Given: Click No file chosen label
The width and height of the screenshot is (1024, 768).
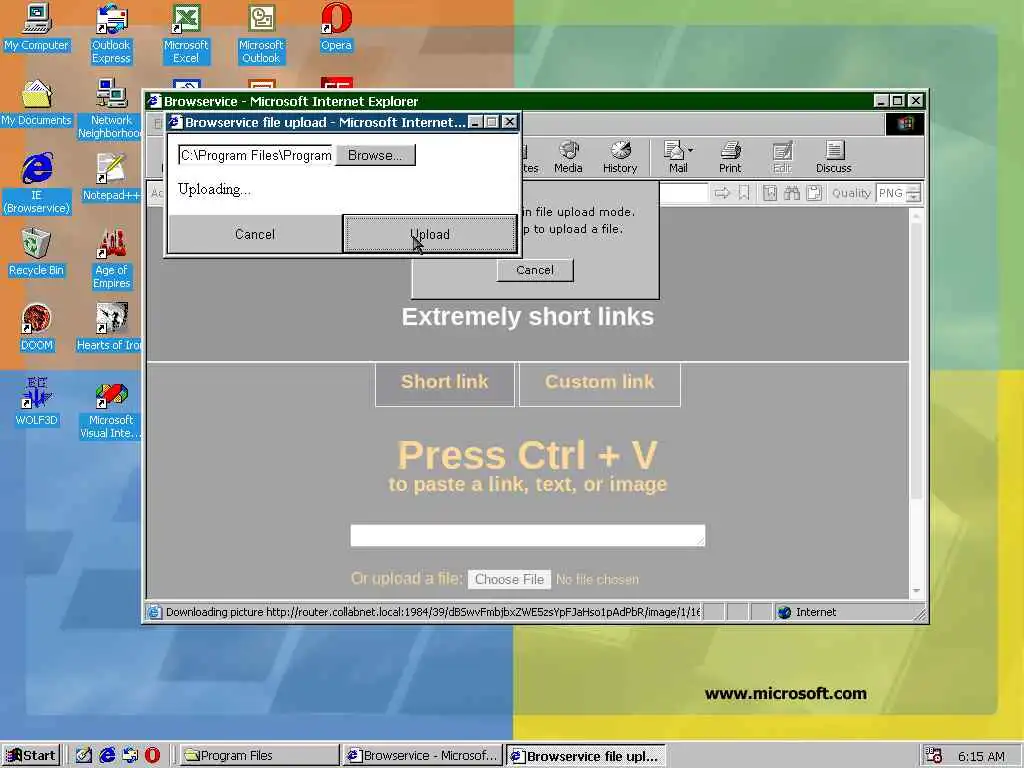Looking at the screenshot, I should [x=598, y=579].
